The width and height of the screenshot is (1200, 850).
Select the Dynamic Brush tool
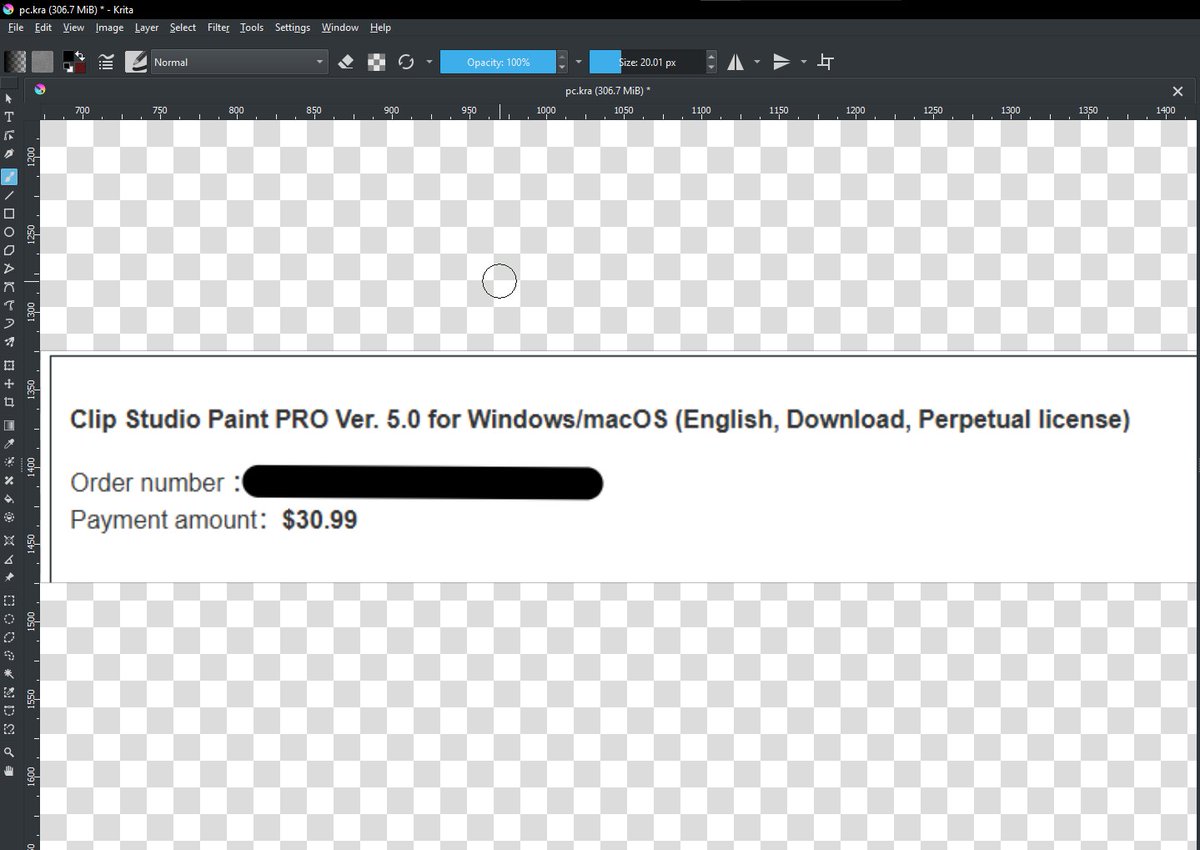pyautogui.click(x=9, y=324)
